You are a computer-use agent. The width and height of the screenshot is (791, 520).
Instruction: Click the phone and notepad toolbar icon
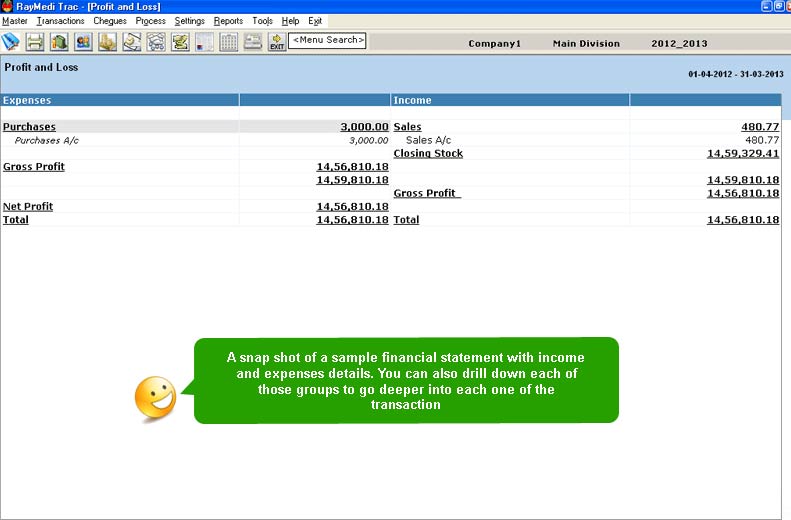(132, 42)
